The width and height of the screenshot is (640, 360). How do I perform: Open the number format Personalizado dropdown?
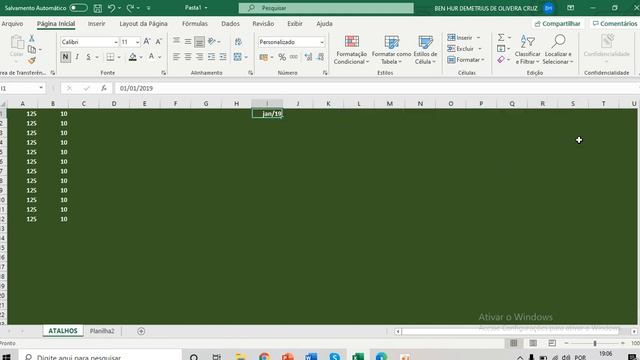coord(322,42)
